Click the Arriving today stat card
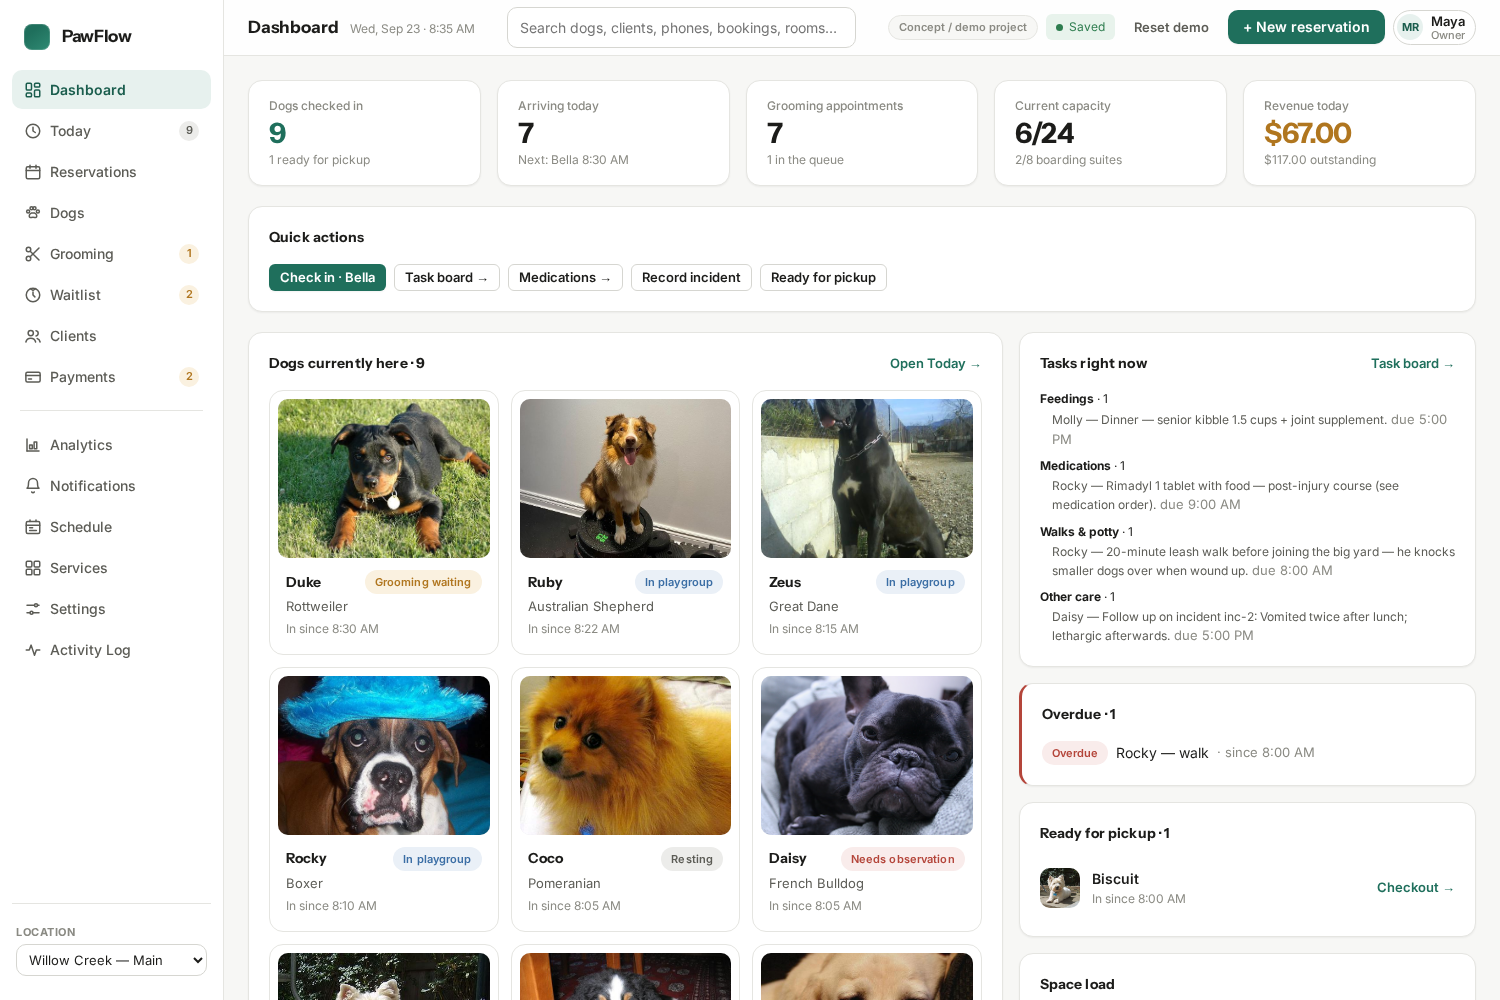Viewport: 1500px width, 1000px height. [x=613, y=133]
